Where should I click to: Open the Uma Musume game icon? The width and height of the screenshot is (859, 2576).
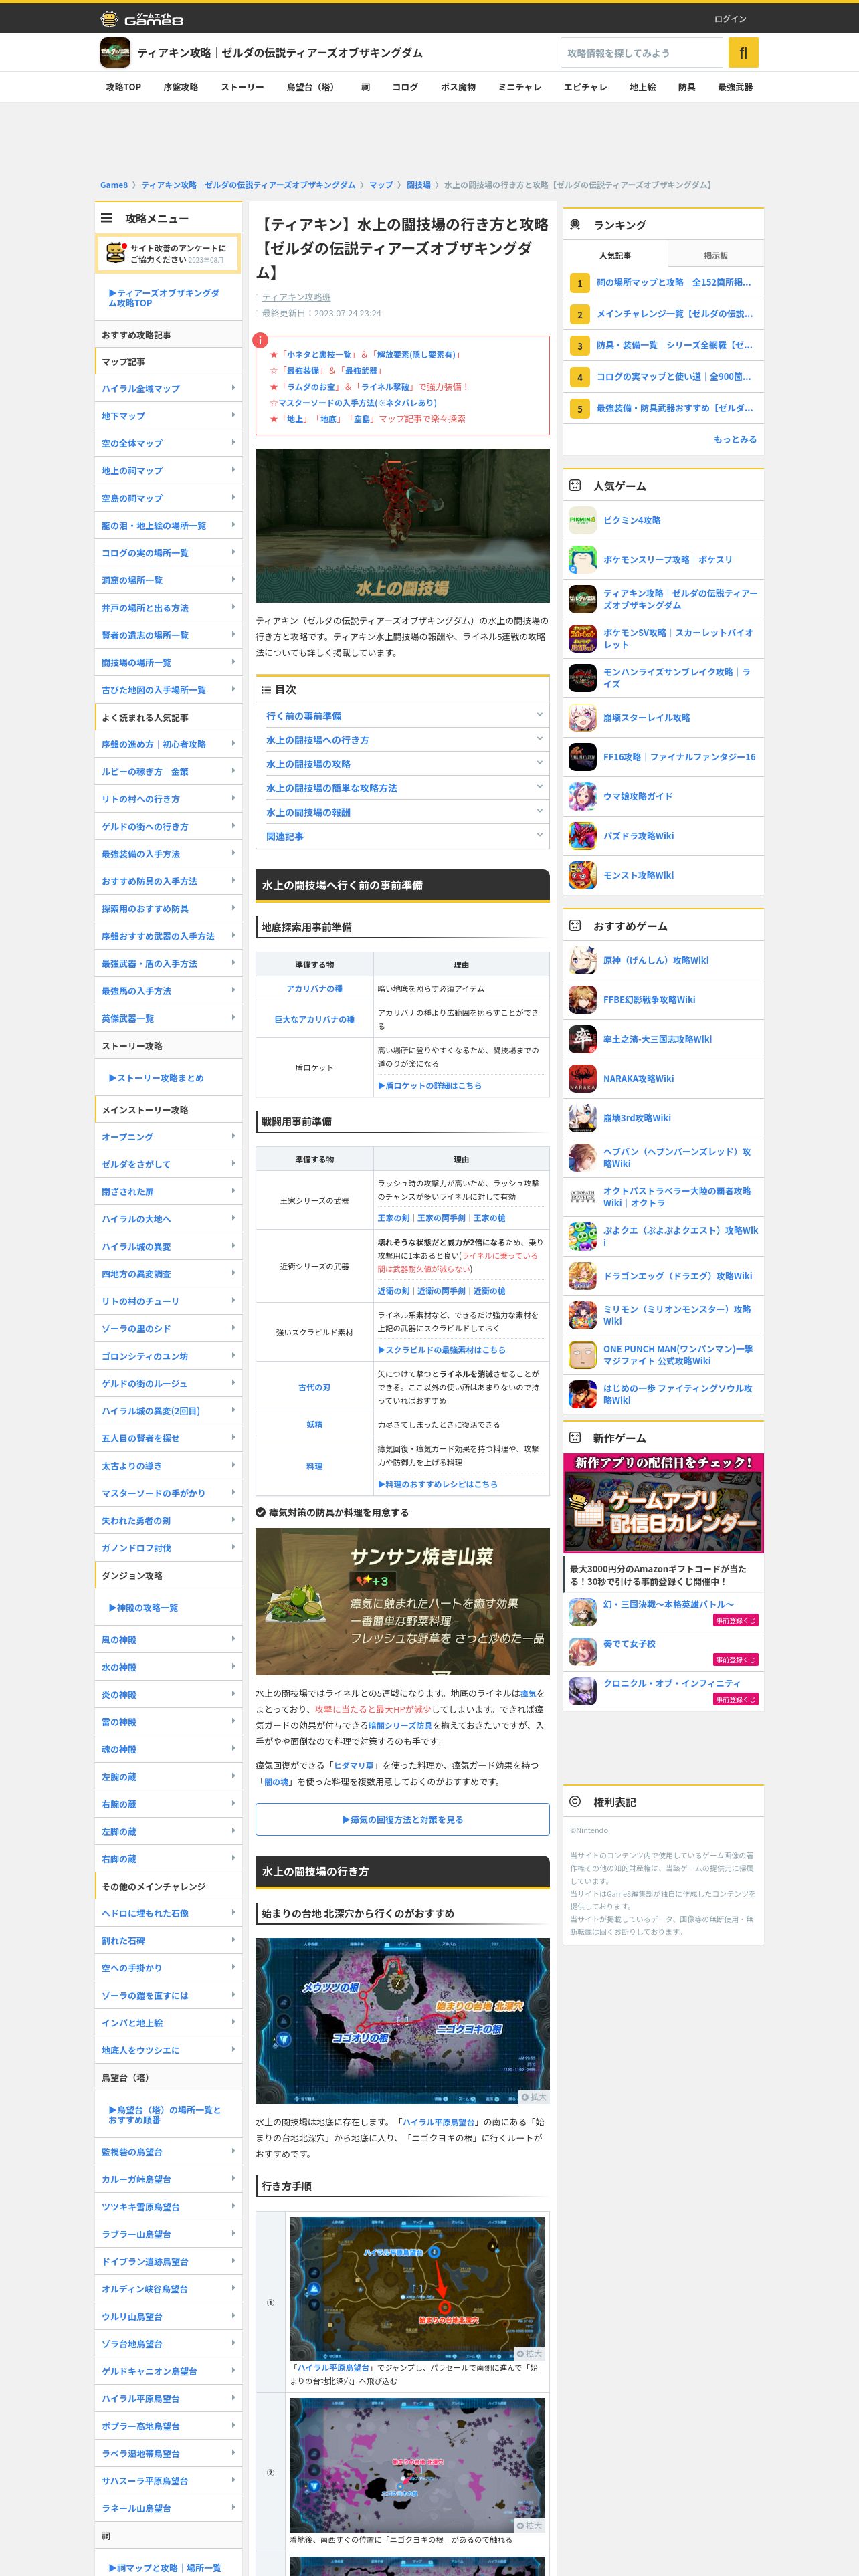point(582,797)
